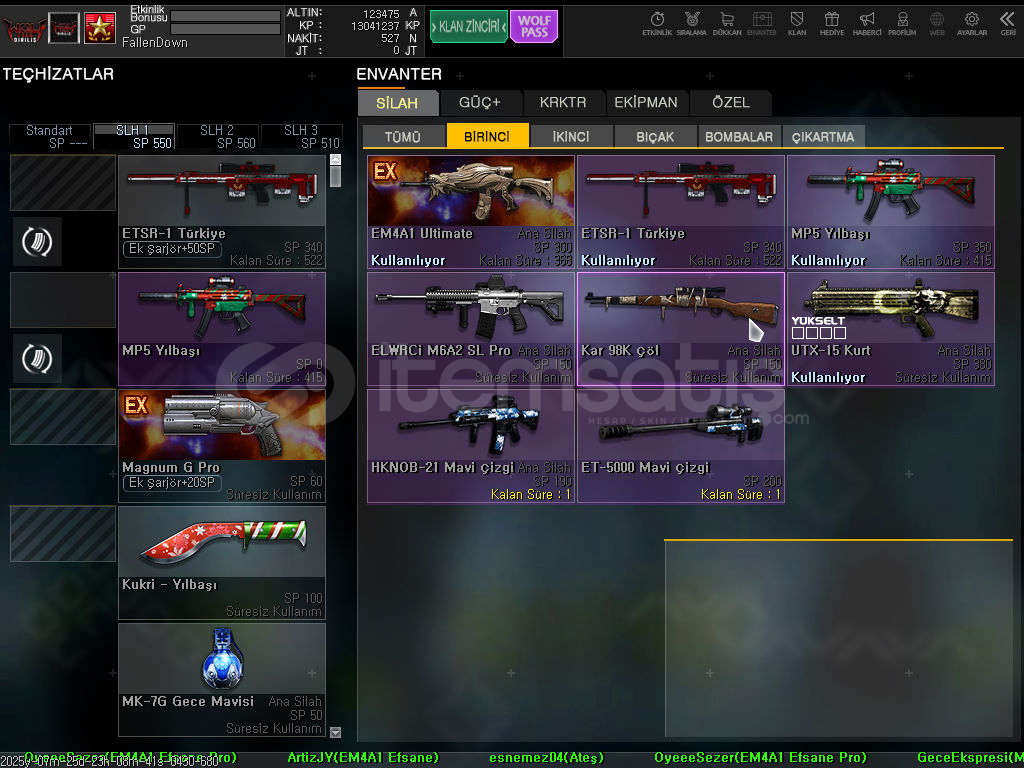Viewport: 1024px width, 768px height.
Task: Select the BIÇAK weapon filter
Action: pyautogui.click(x=655, y=136)
